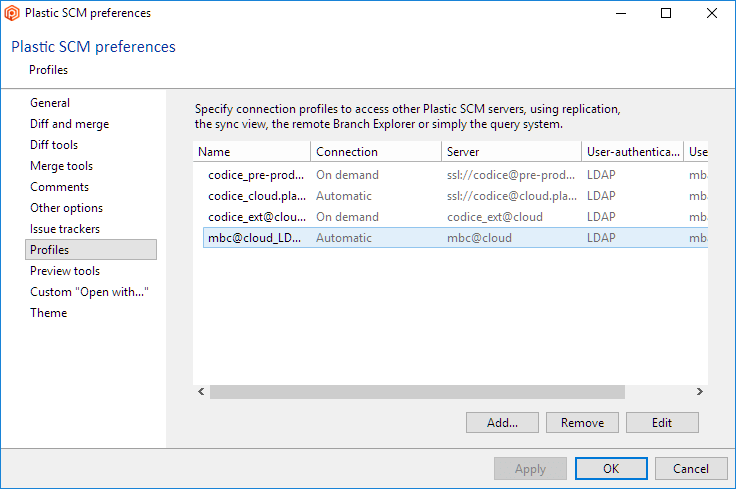Select the Merge tools section
The height and width of the screenshot is (489, 736).
[x=61, y=166]
